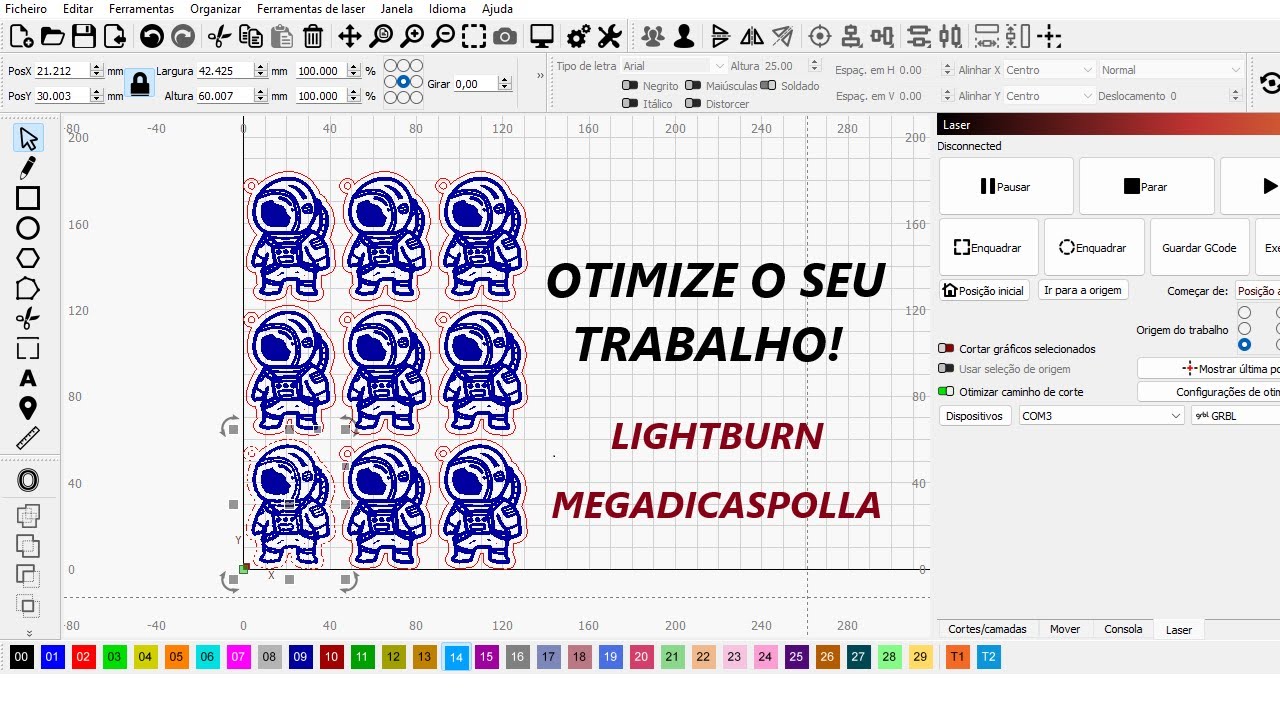Open the Ferramentas de laser menu
The width and height of the screenshot is (1280, 720).
point(311,9)
